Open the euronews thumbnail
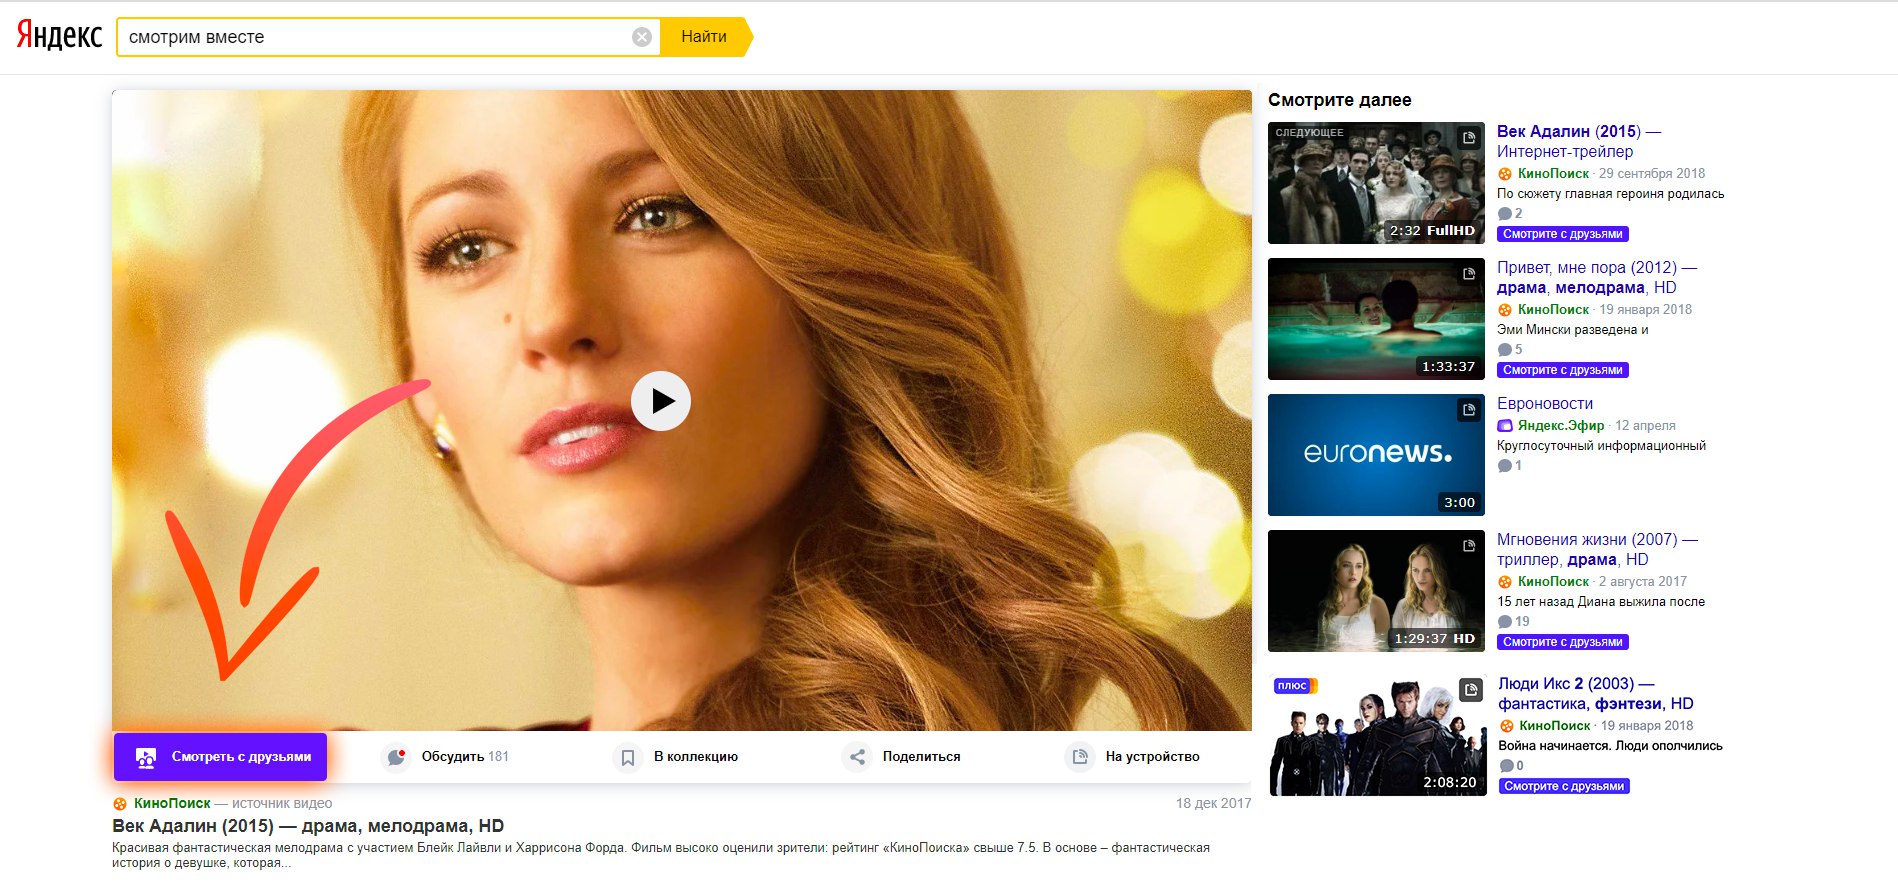 (x=1376, y=455)
